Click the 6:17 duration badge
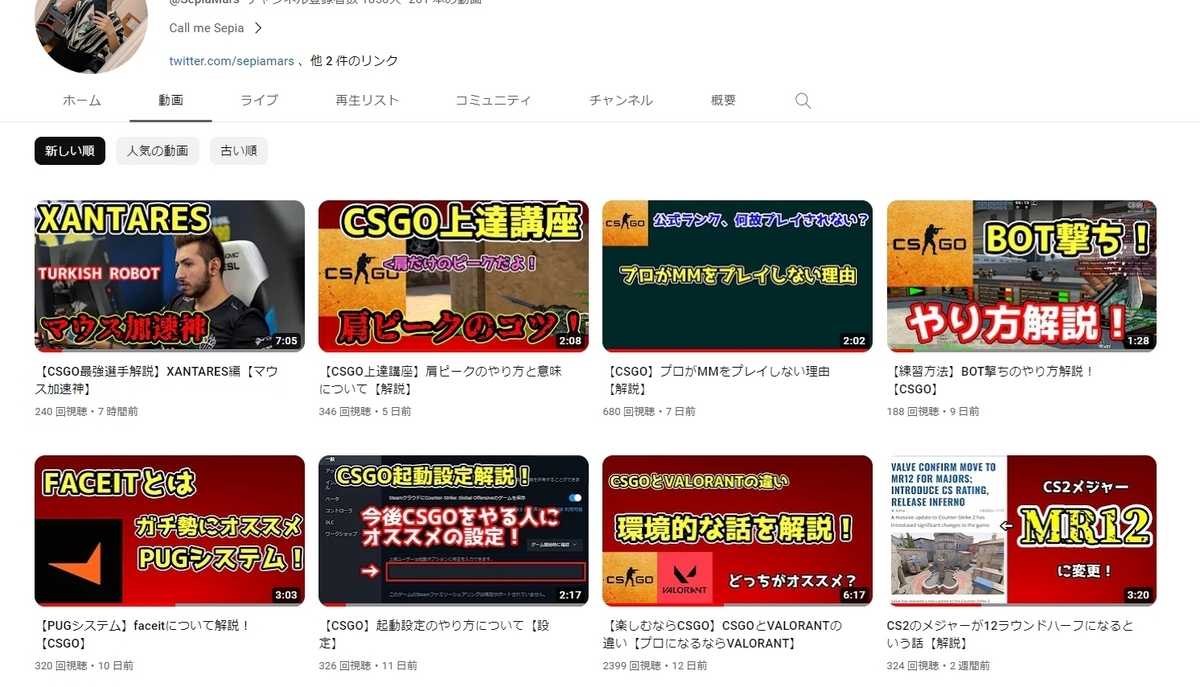 (x=854, y=595)
